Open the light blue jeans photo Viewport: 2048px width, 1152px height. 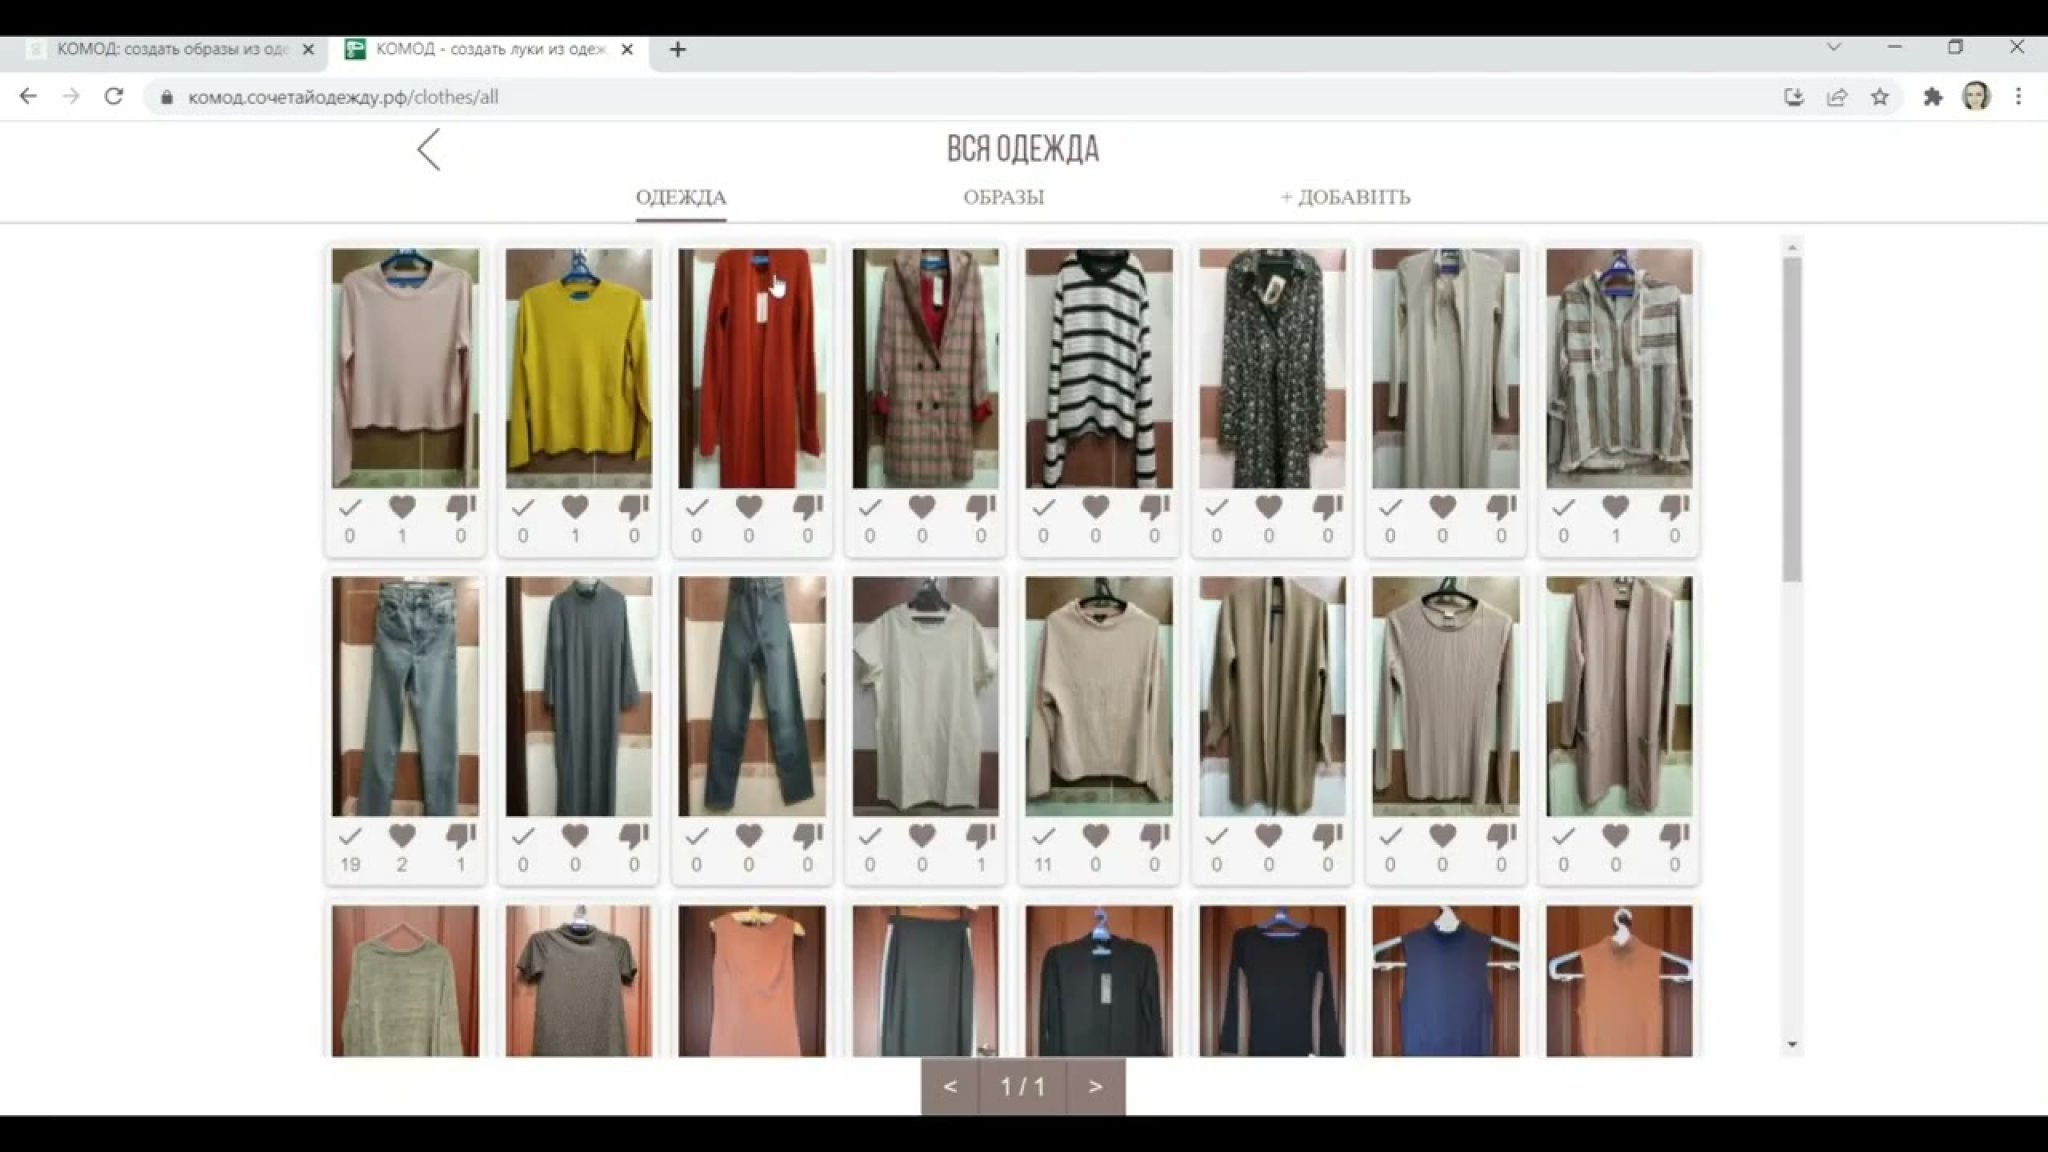click(405, 696)
